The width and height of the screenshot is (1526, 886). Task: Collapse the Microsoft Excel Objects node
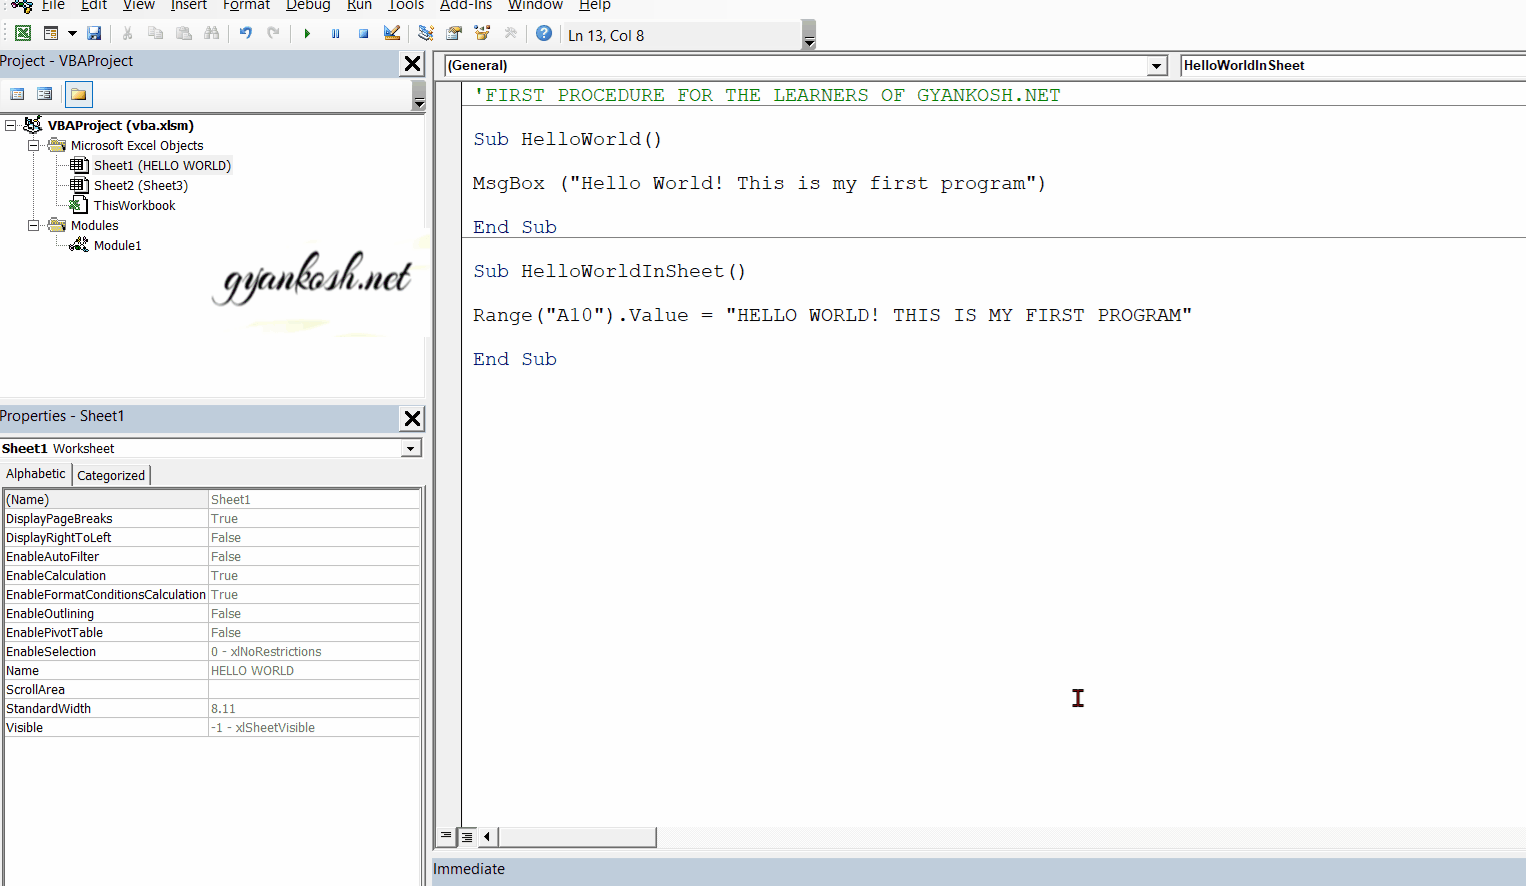tap(33, 145)
